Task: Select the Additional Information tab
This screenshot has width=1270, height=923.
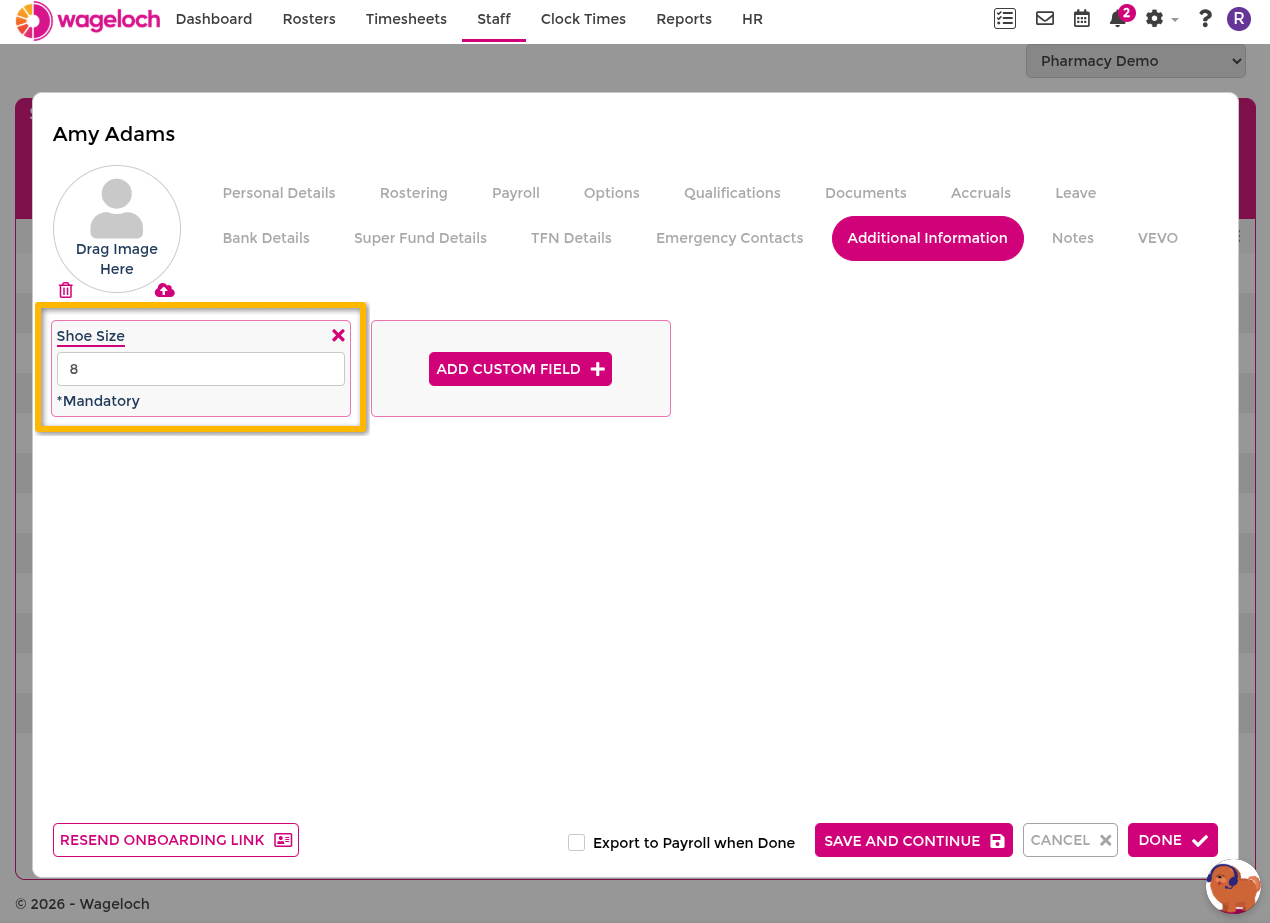Action: tap(928, 238)
